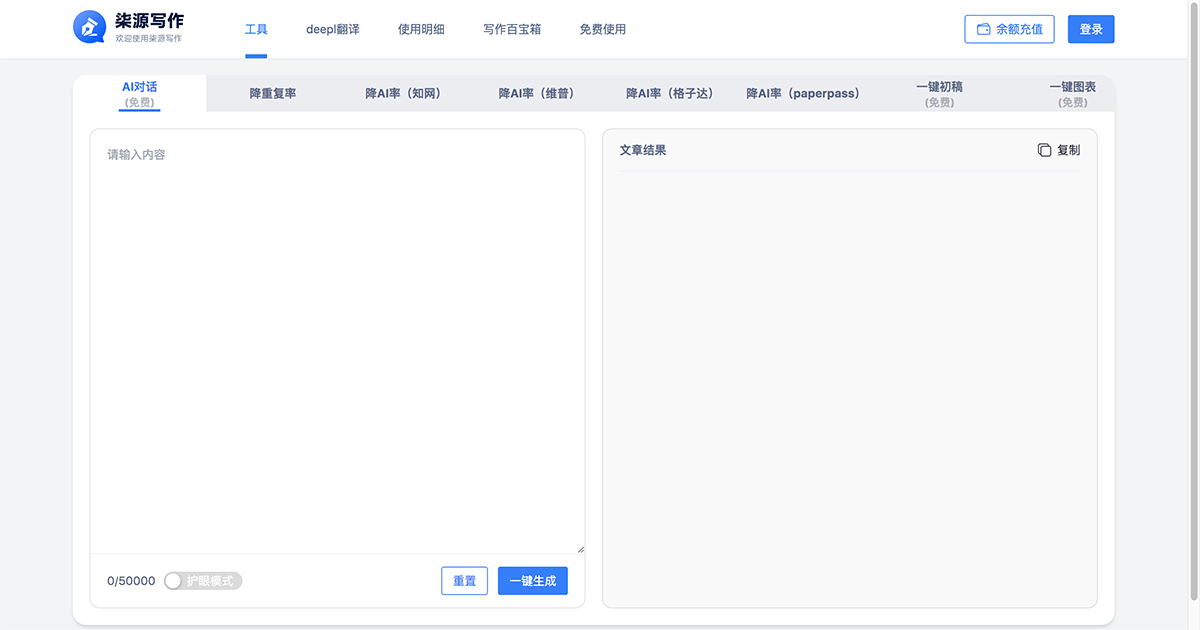The height and width of the screenshot is (630, 1200).
Task: Open 写作百宝箱 from the top navigation
Action: click(512, 29)
